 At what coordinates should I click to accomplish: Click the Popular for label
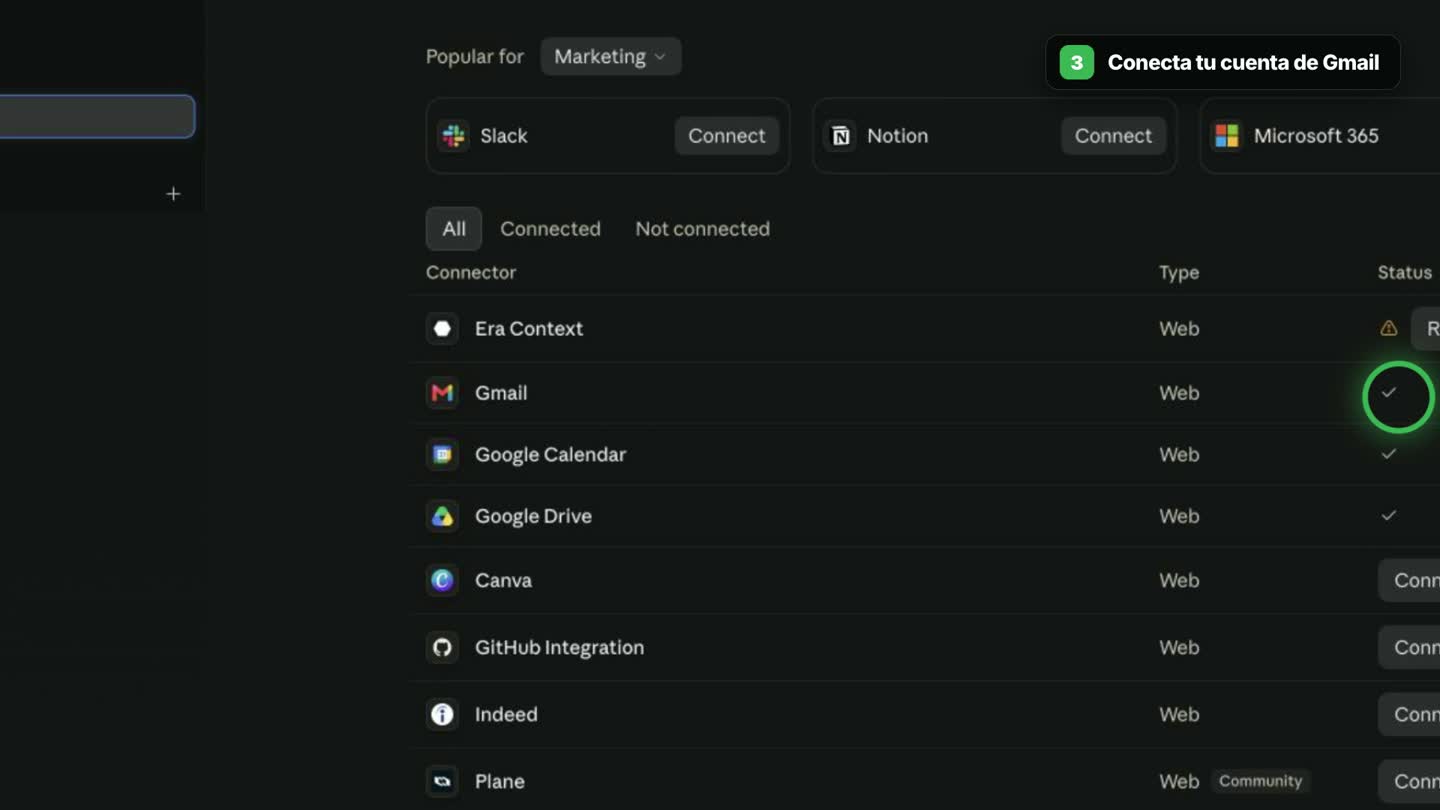(475, 57)
